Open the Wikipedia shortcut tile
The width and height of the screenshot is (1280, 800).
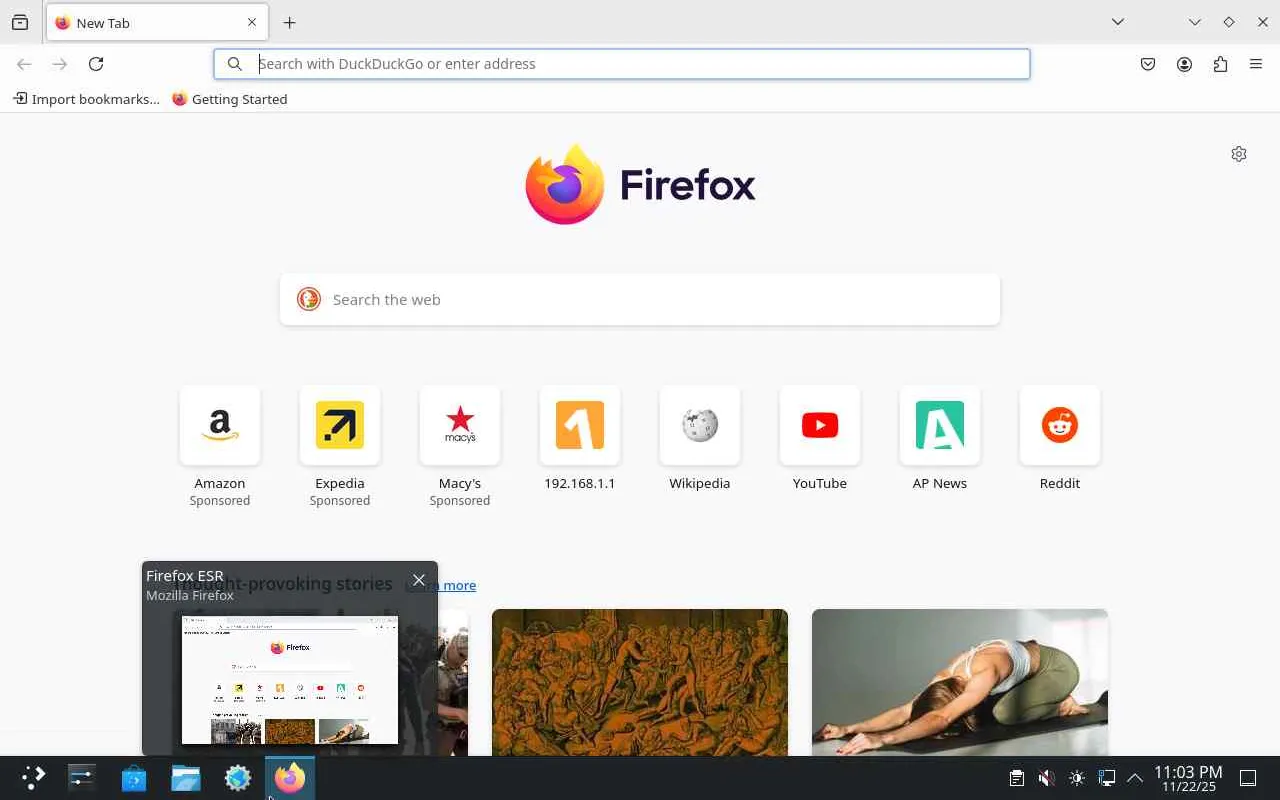(700, 439)
